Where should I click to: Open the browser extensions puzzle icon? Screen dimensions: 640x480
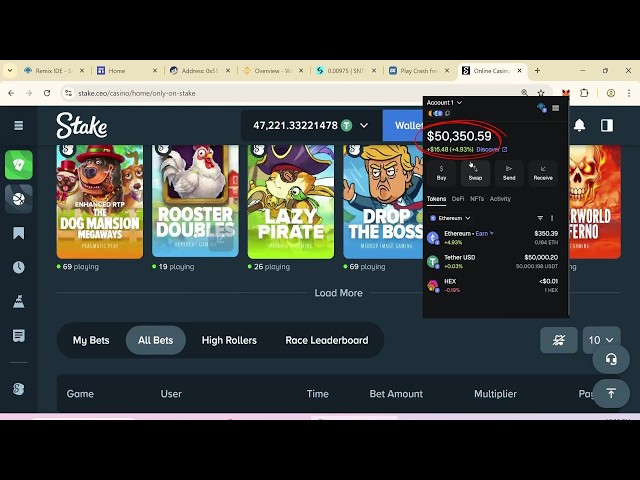tap(584, 93)
